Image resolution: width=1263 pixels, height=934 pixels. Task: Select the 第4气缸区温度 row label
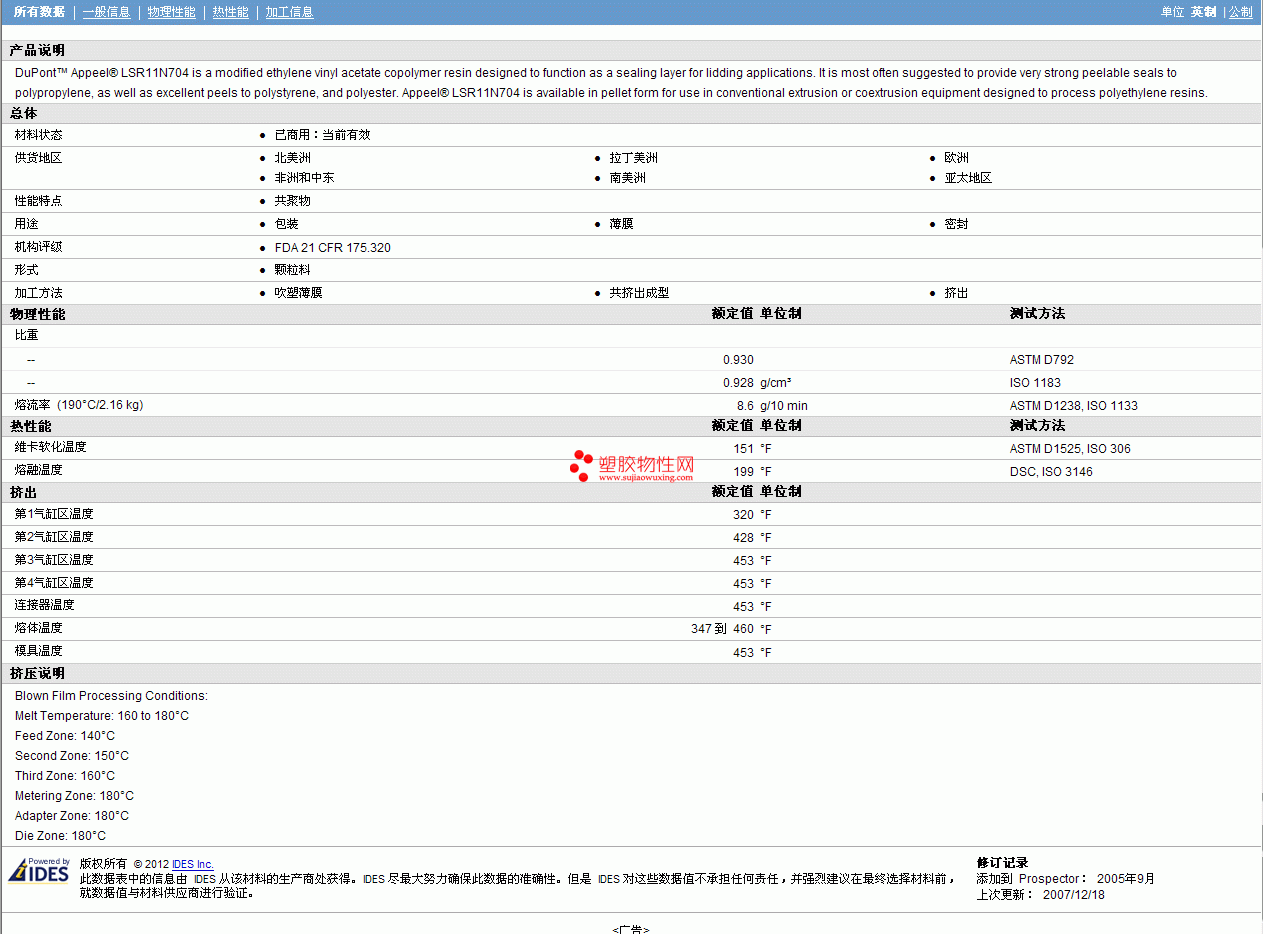click(54, 583)
